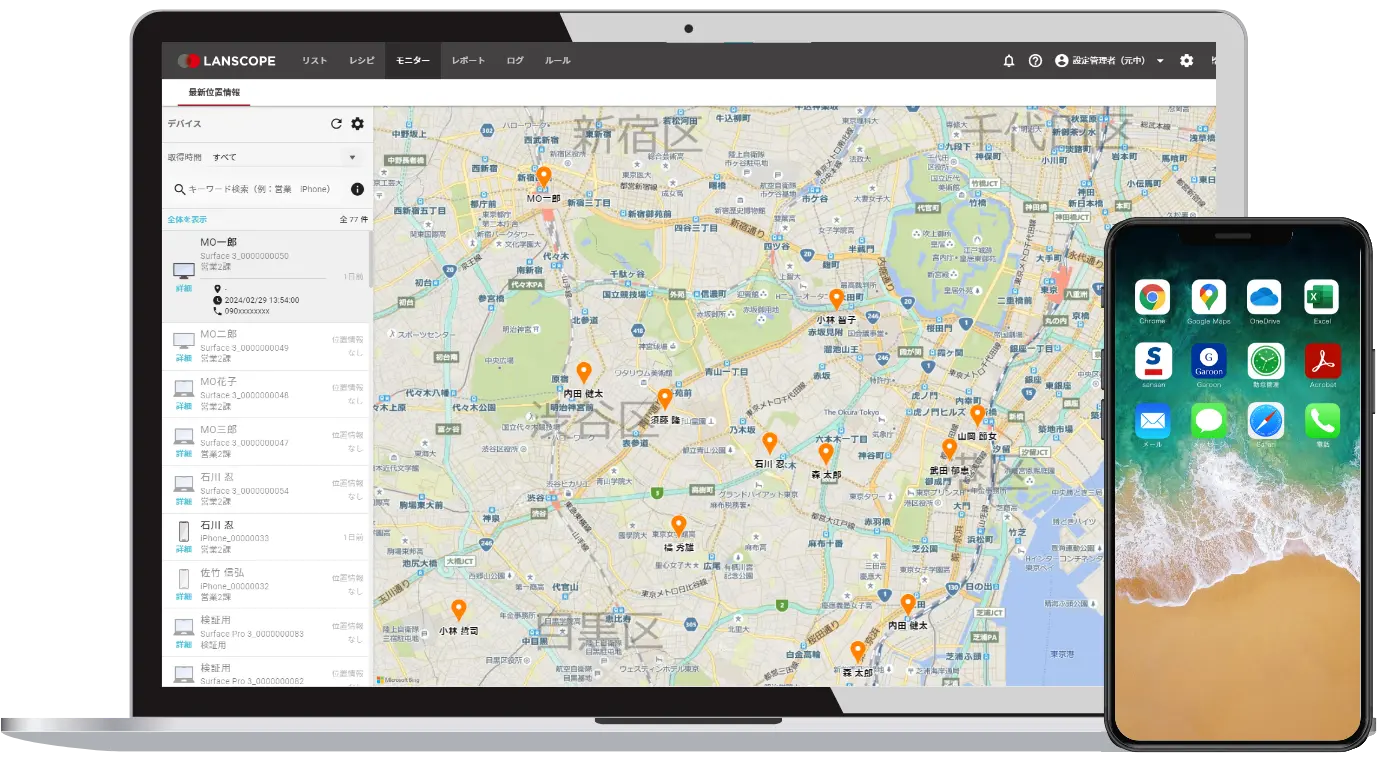Open the header settings gear icon

click(x=1186, y=61)
